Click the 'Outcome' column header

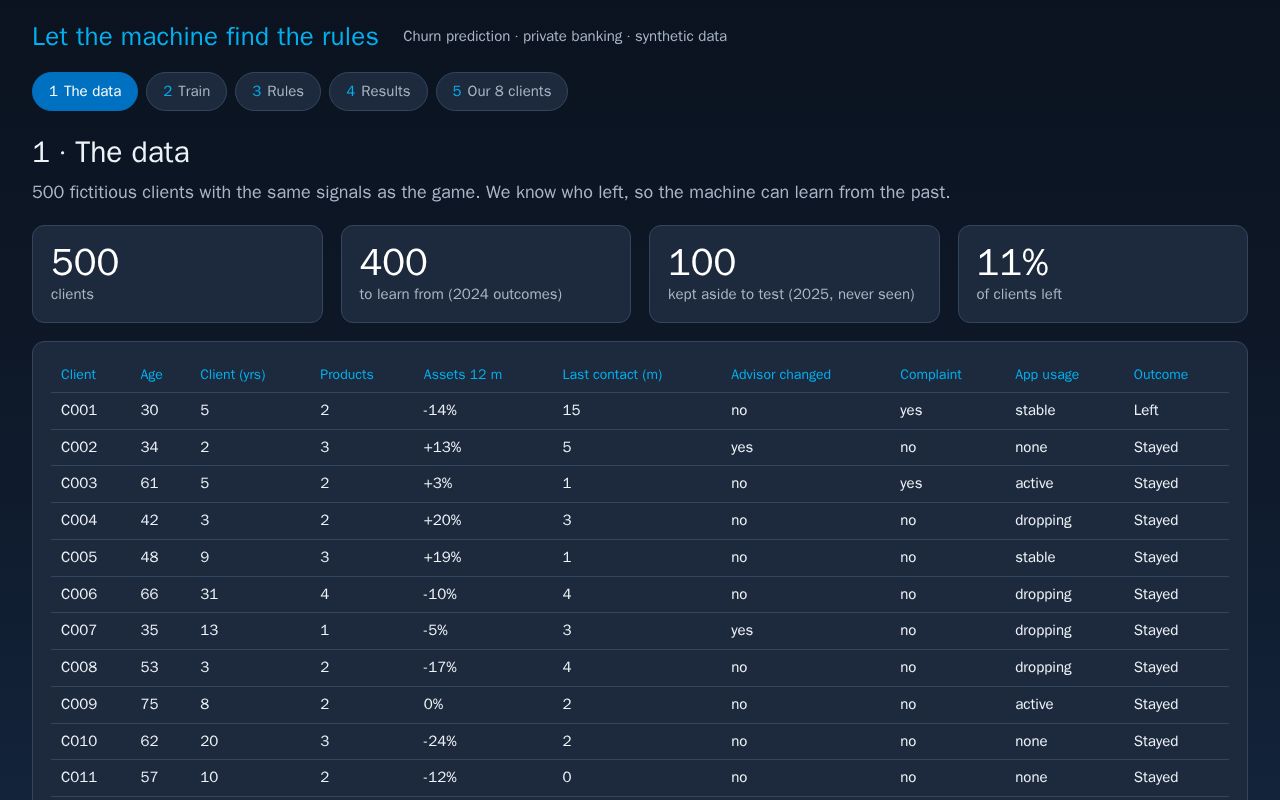[1160, 374]
